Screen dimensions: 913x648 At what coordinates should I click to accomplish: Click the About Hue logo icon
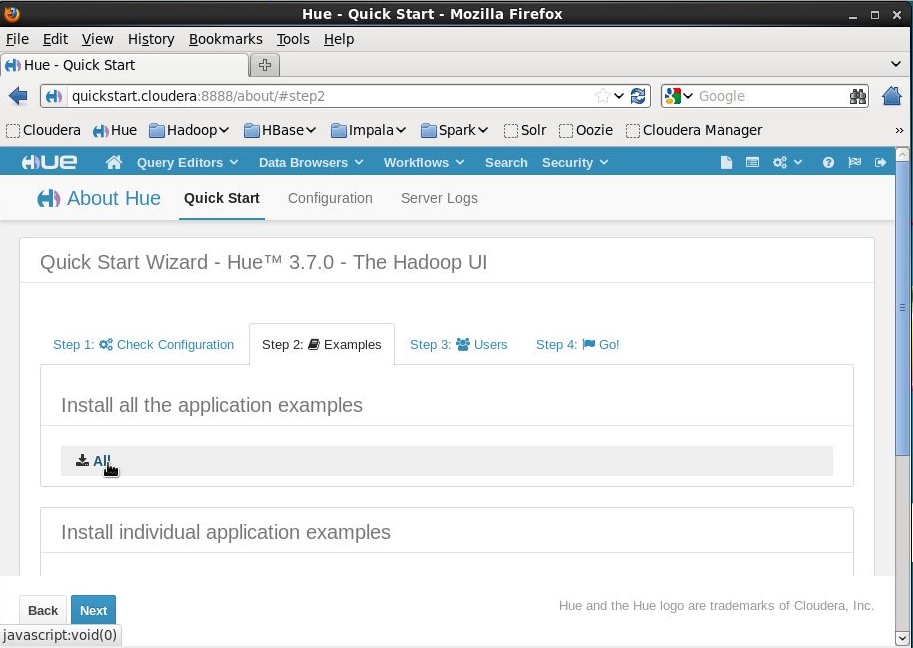click(49, 199)
